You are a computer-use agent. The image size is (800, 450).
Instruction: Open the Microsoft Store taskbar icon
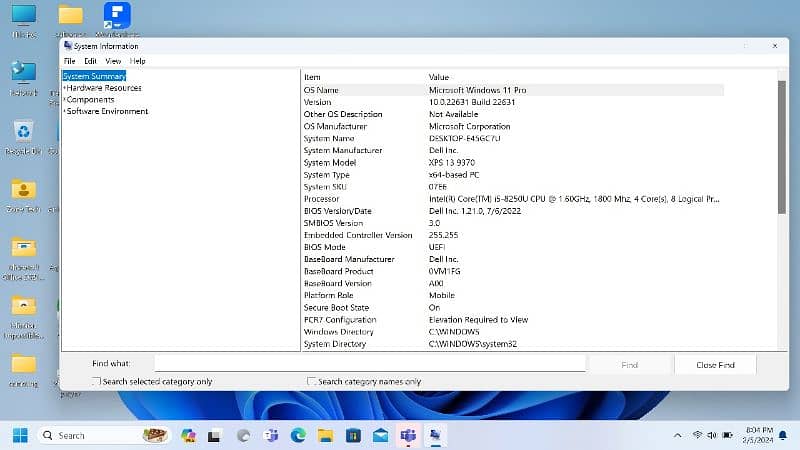pos(352,435)
